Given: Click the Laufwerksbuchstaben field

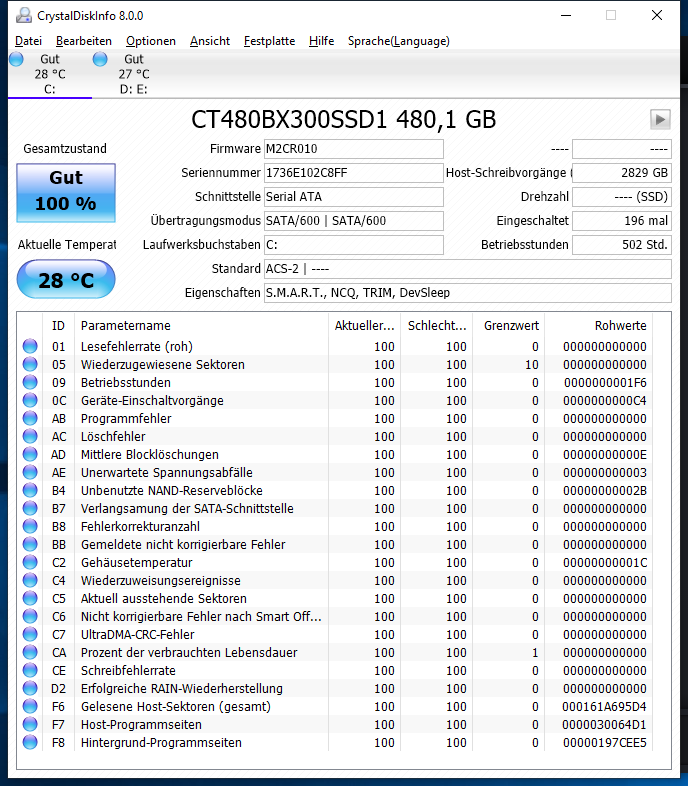Looking at the screenshot, I should (354, 245).
